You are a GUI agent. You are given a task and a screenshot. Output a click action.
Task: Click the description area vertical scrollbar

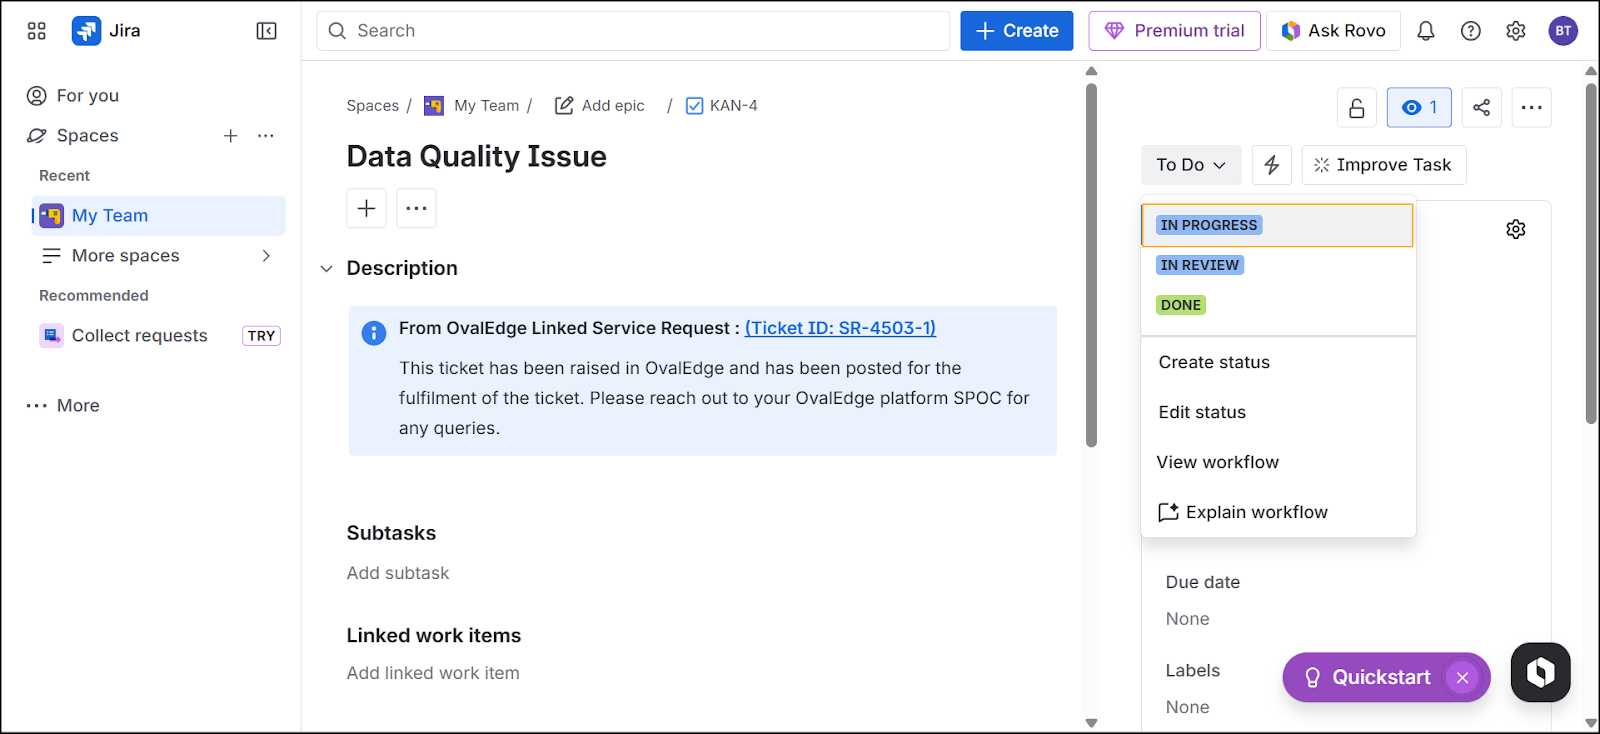pos(1091,265)
